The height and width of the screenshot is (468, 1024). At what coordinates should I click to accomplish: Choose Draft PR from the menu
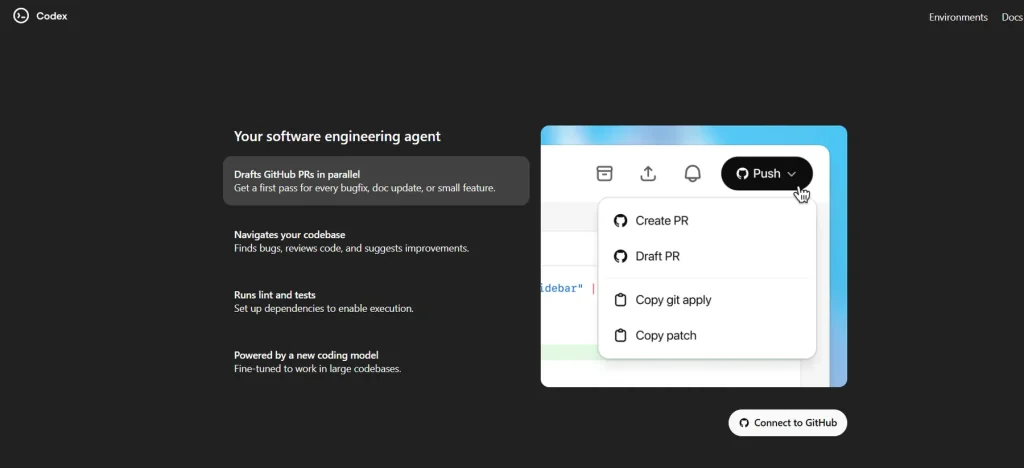(x=707, y=257)
